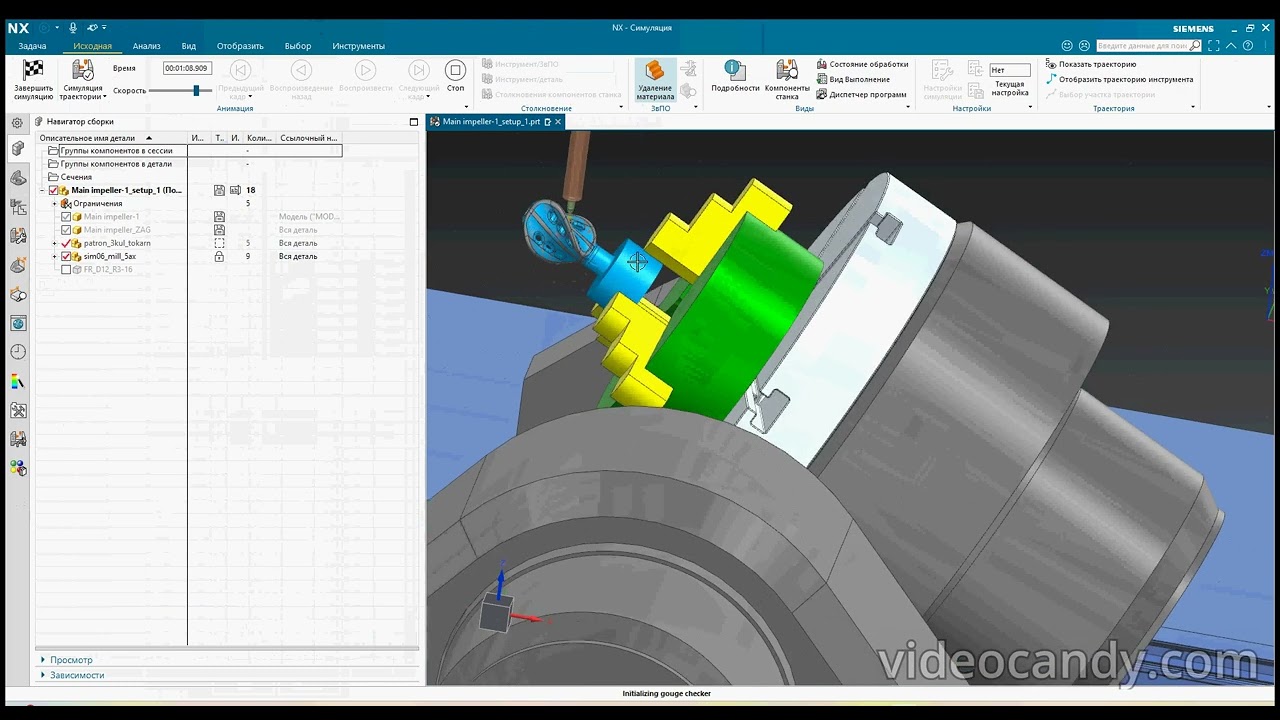Sort by Описательное имя детали column header
Screen dimensions: 1280x720
(112, 138)
